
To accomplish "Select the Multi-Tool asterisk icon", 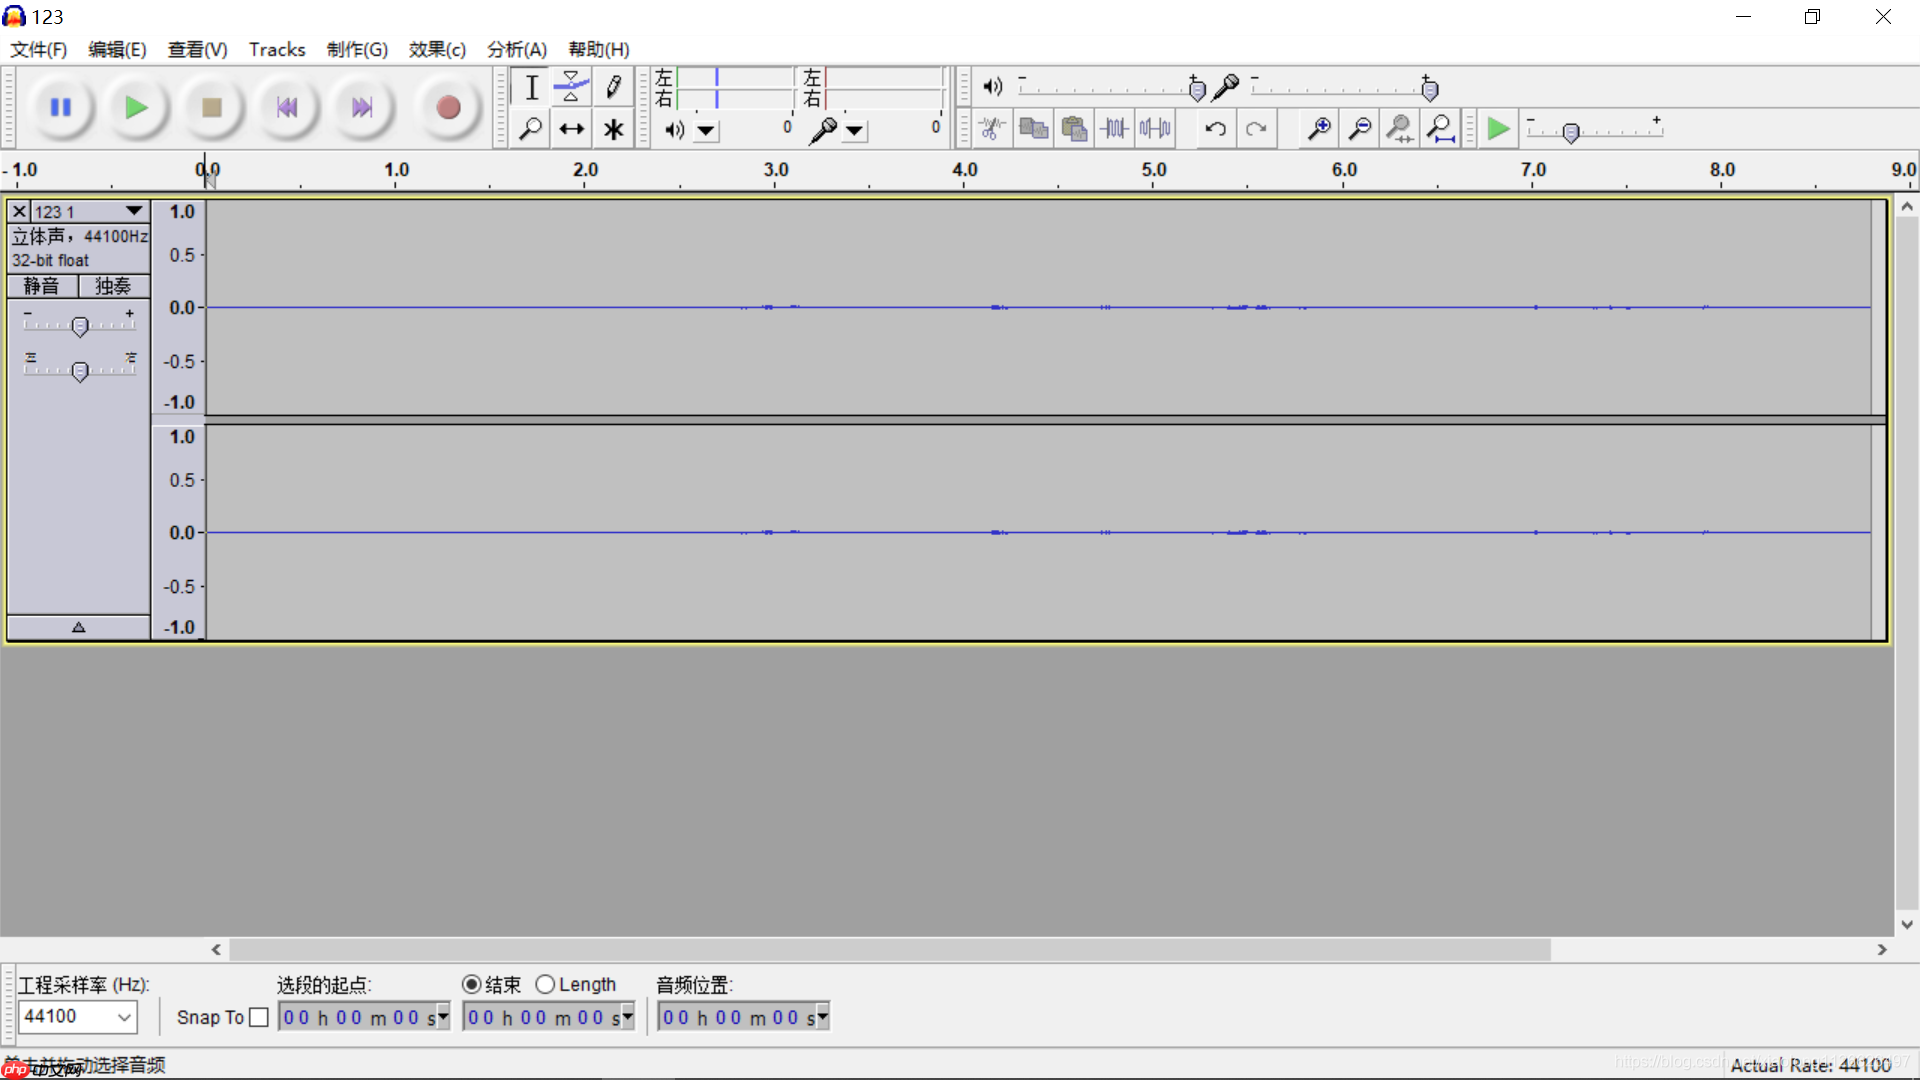I will (x=613, y=129).
